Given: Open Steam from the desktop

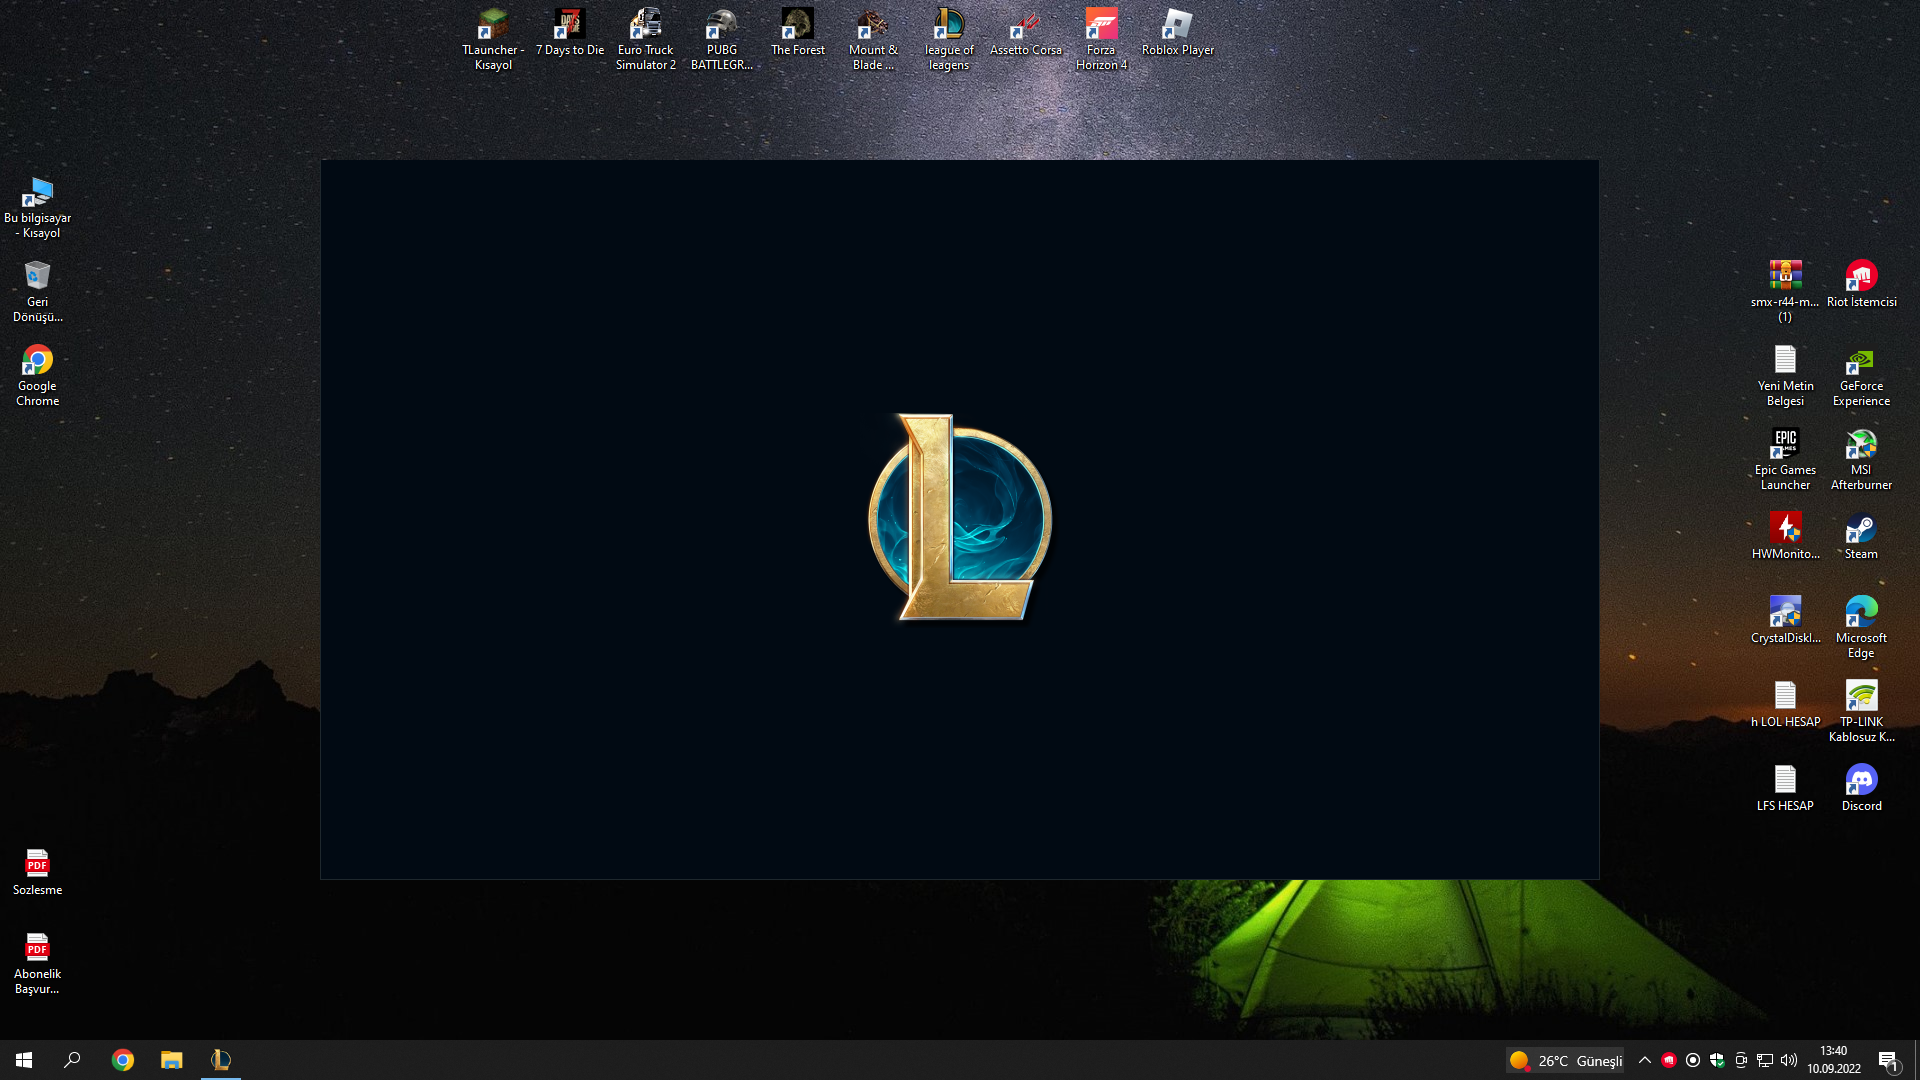Looking at the screenshot, I should tap(1860, 528).
